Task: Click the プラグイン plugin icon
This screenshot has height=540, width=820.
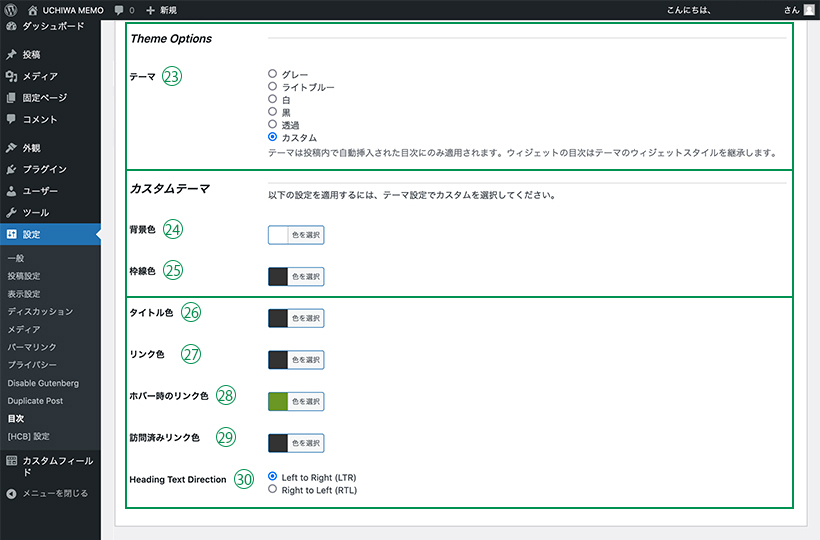Action: [x=11, y=169]
